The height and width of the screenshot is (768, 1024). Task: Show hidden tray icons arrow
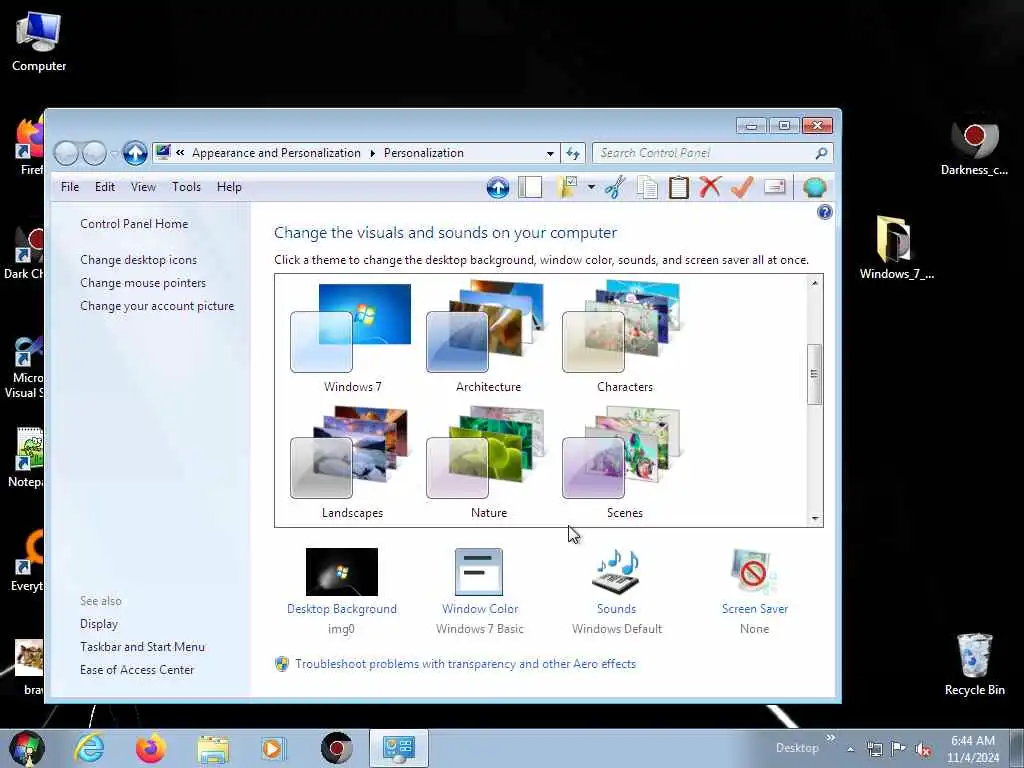pyautogui.click(x=850, y=749)
